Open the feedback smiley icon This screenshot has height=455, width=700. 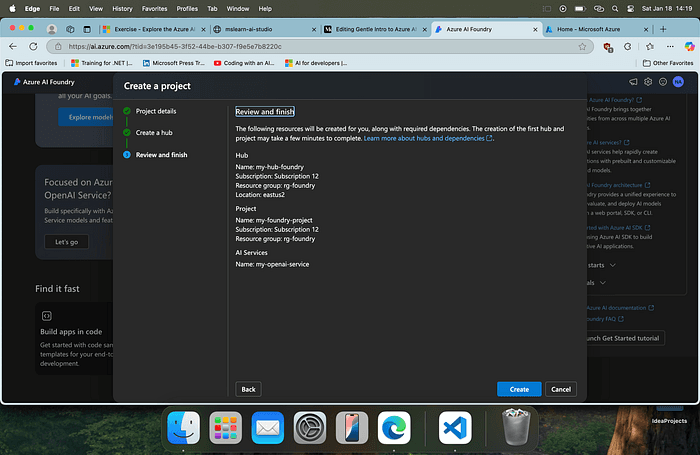663,82
